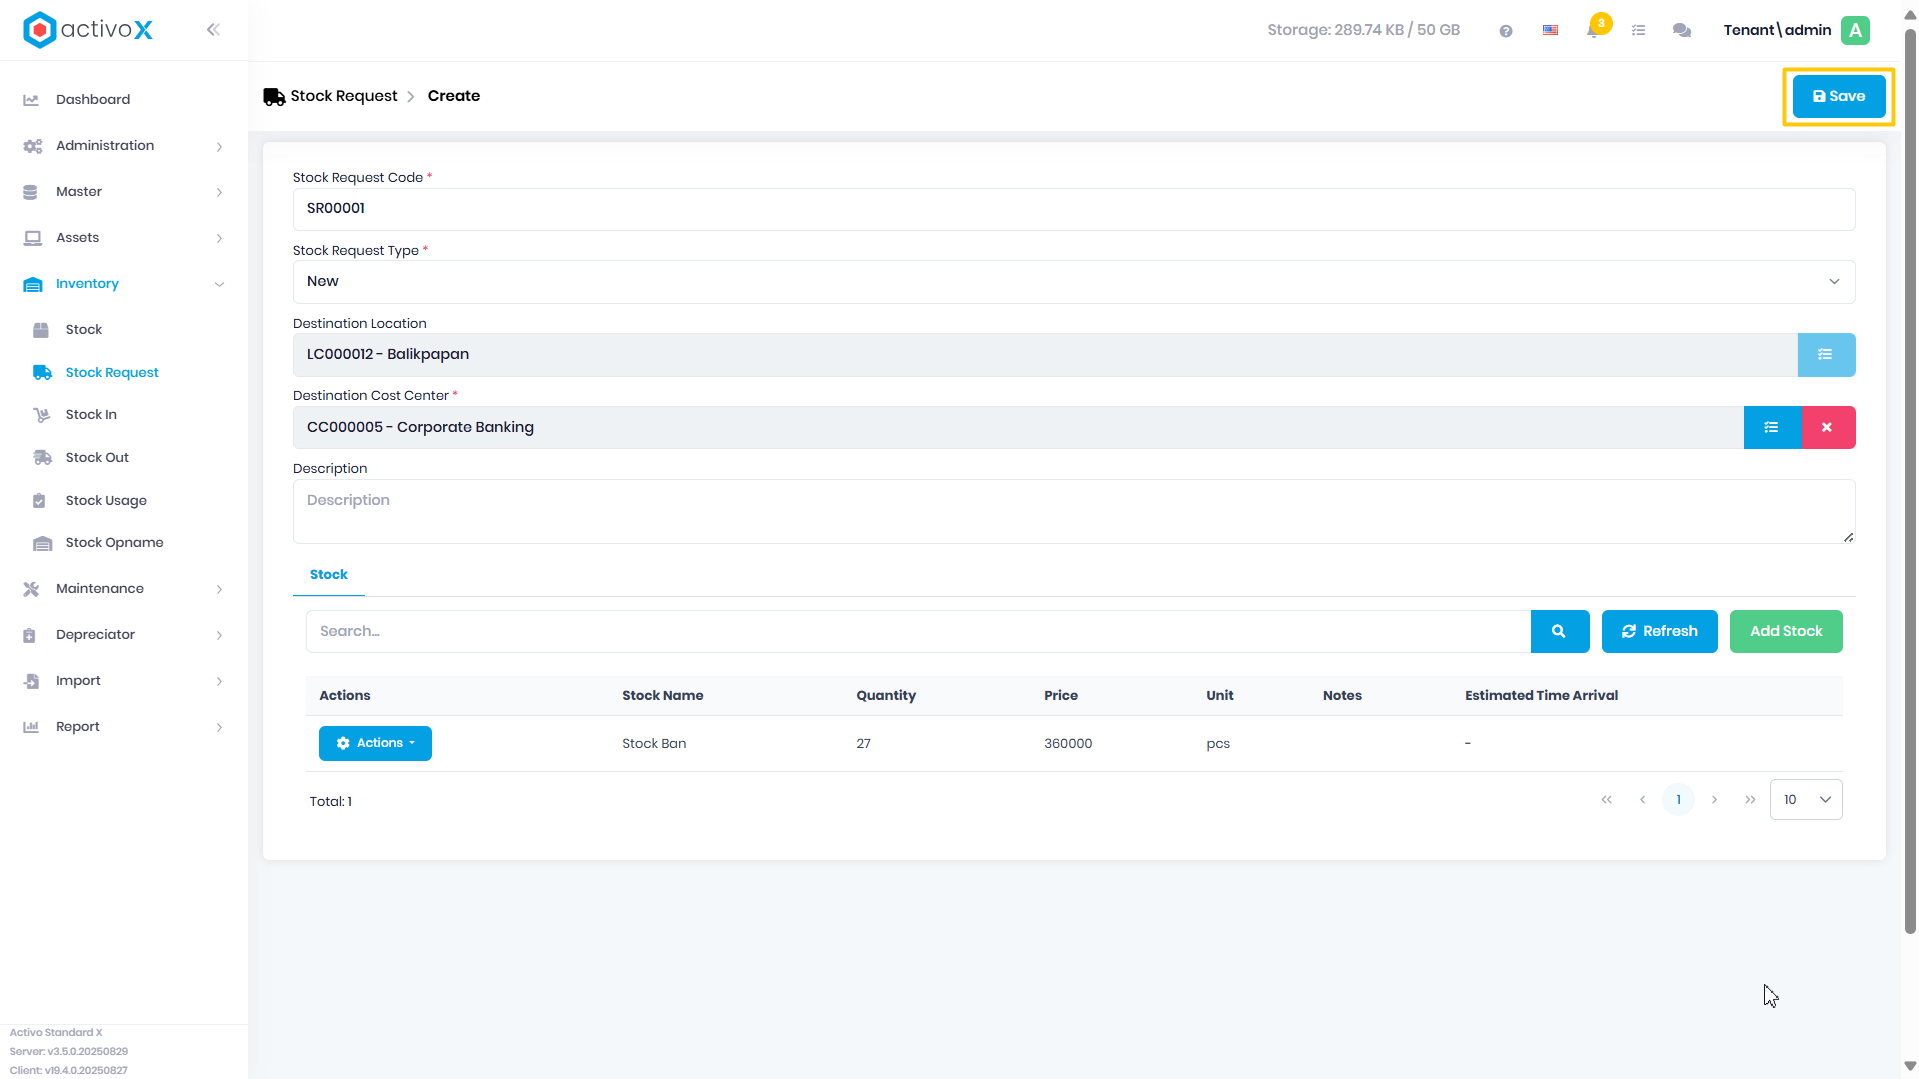Go to first page of stock table

[x=1606, y=800]
